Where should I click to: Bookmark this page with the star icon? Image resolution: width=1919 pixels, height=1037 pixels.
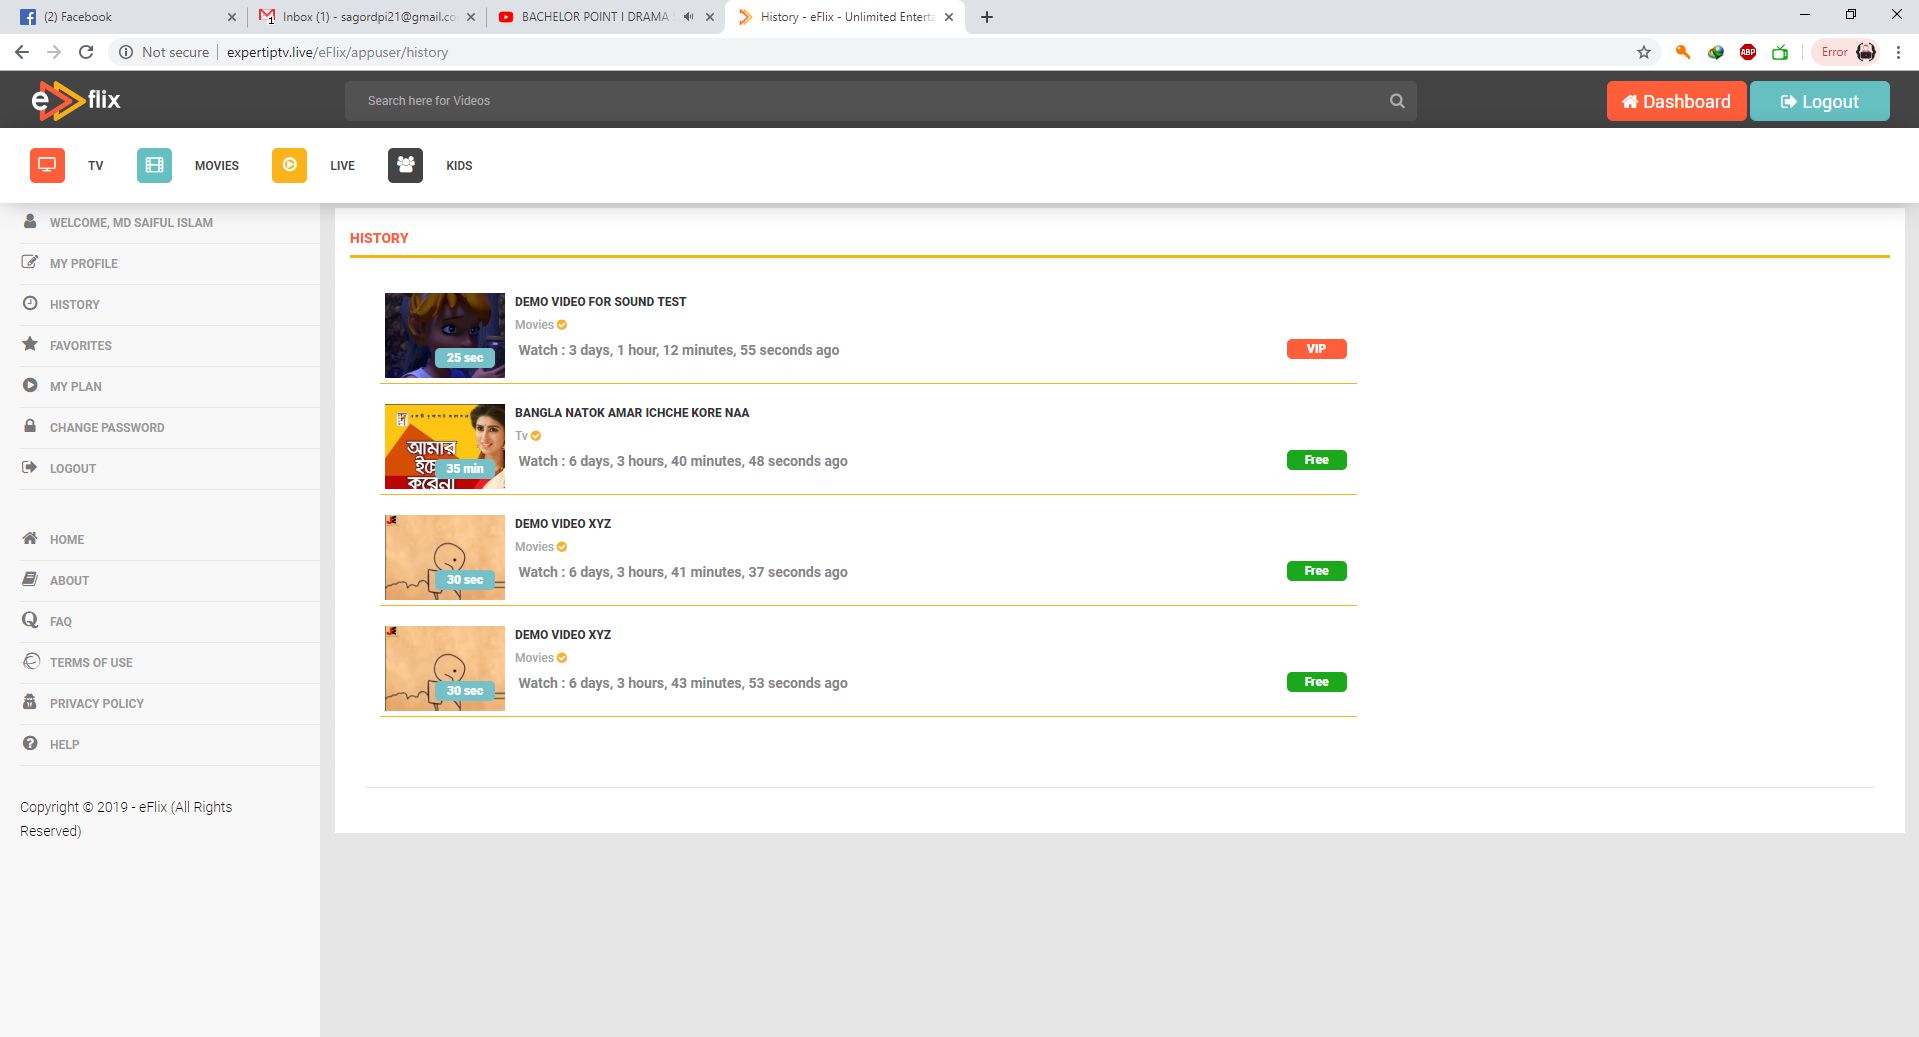[1644, 52]
